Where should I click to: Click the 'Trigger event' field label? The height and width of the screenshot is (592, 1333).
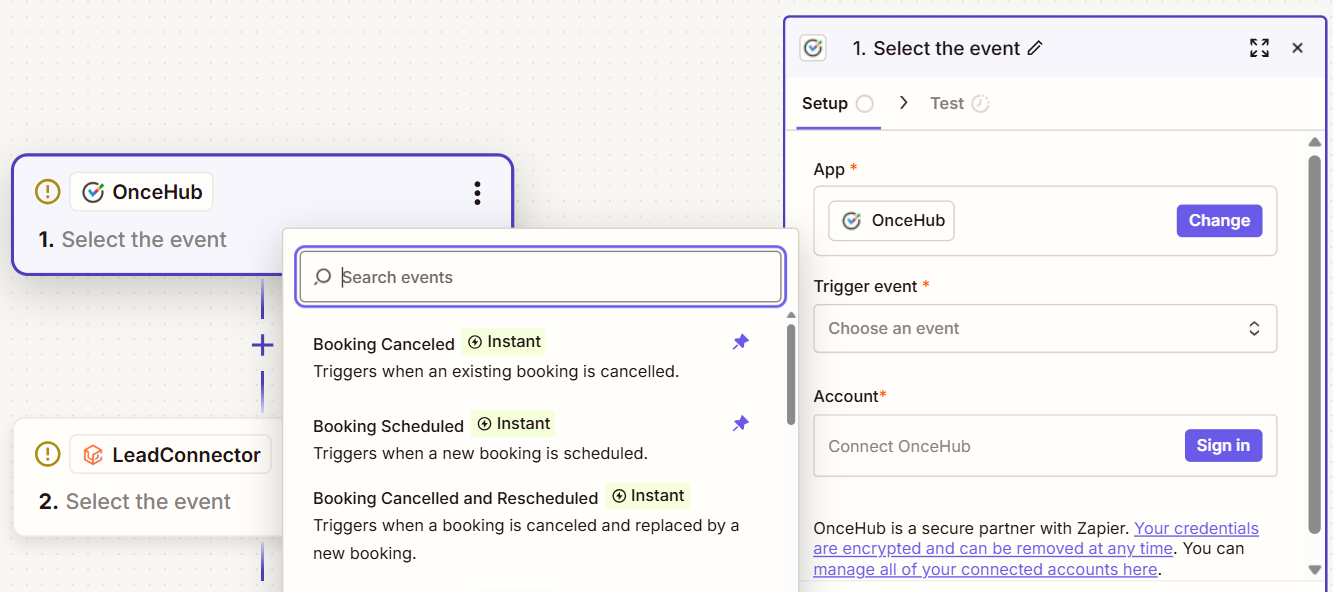(x=865, y=286)
